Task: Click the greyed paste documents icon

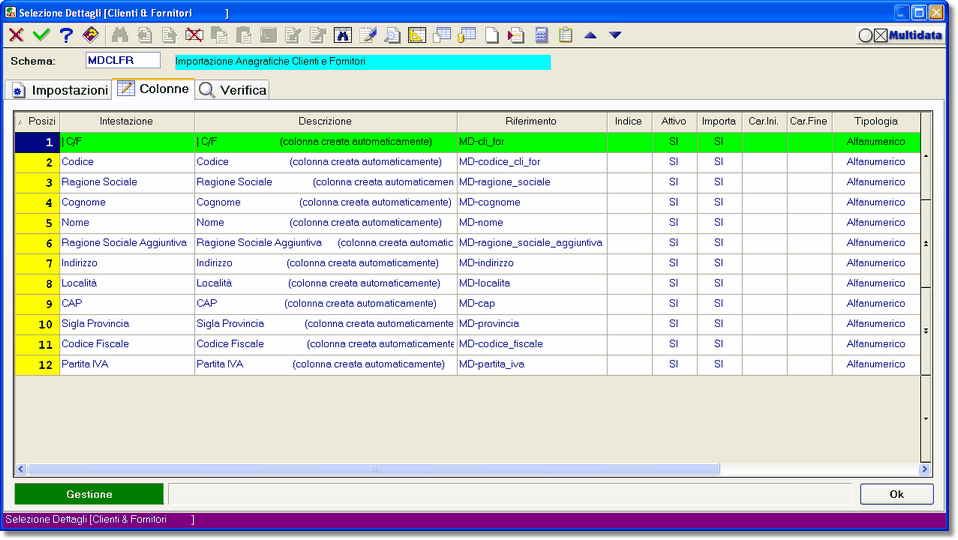Action: [x=243, y=35]
